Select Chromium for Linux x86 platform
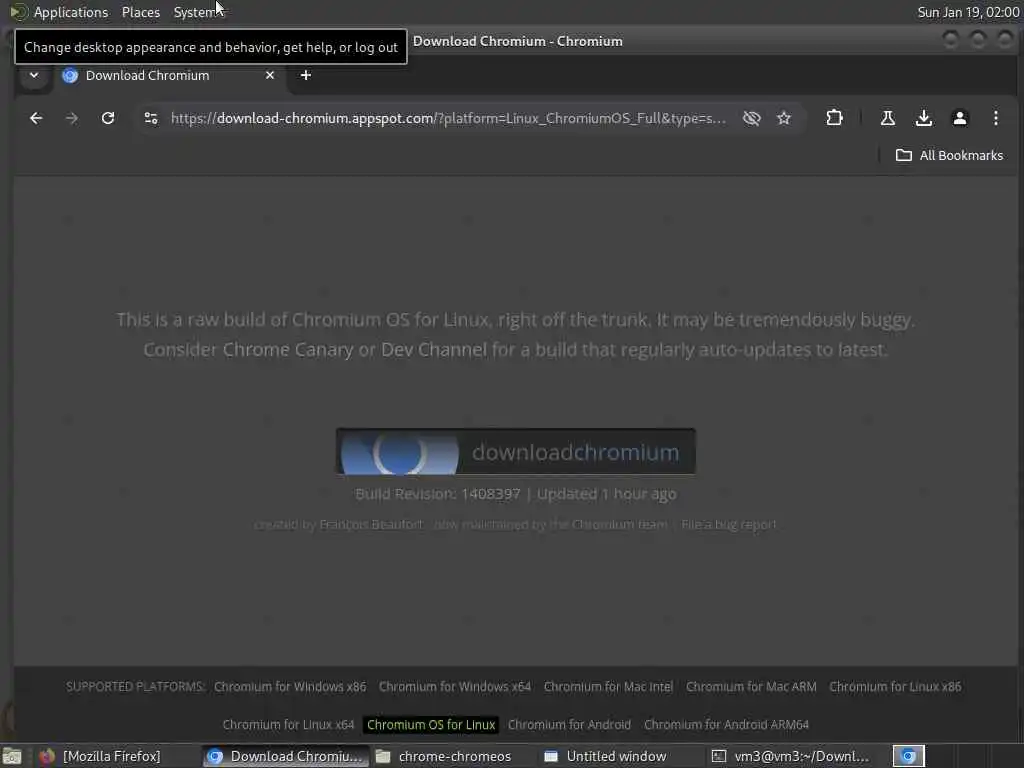This screenshot has height=768, width=1024. [895, 686]
